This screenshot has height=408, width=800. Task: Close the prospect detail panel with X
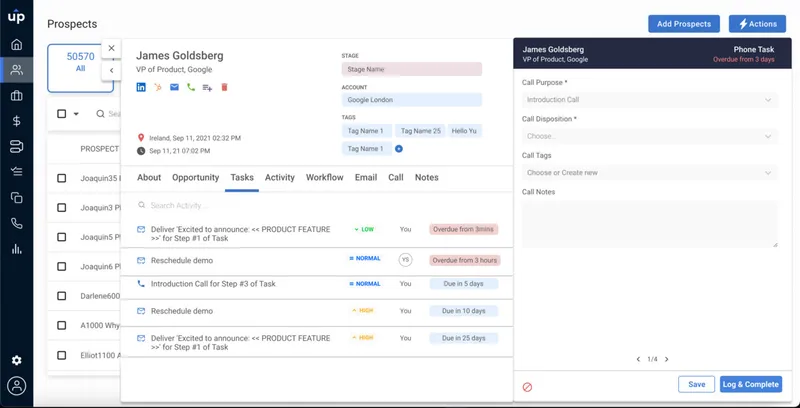(x=111, y=48)
